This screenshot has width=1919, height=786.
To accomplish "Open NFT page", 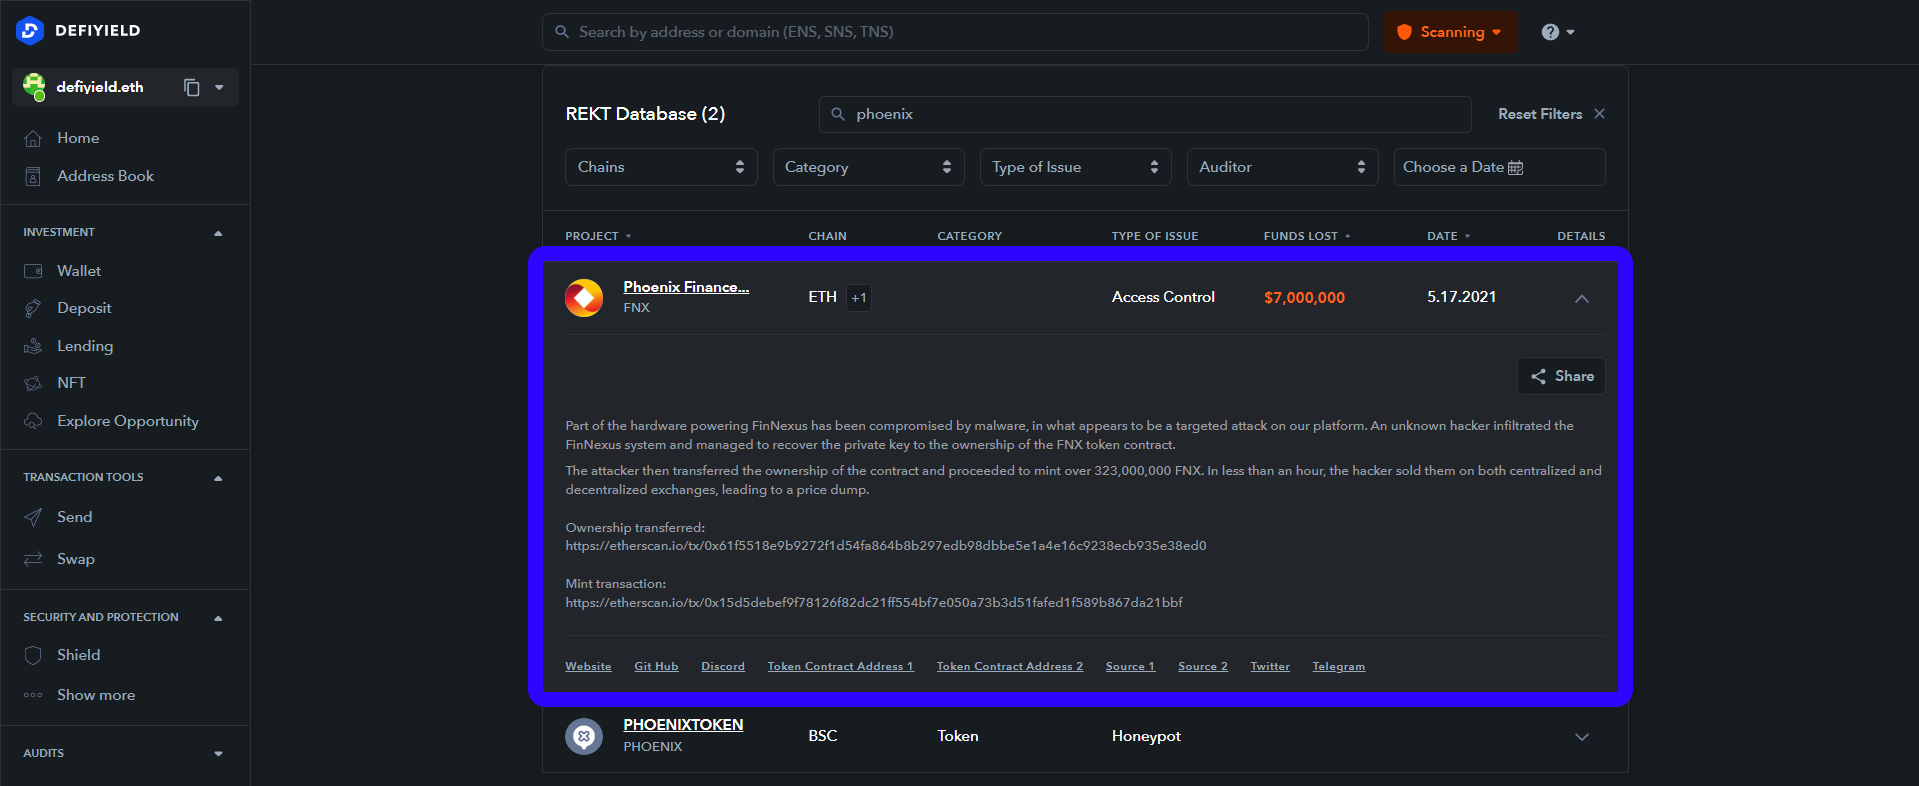I will click(x=71, y=383).
